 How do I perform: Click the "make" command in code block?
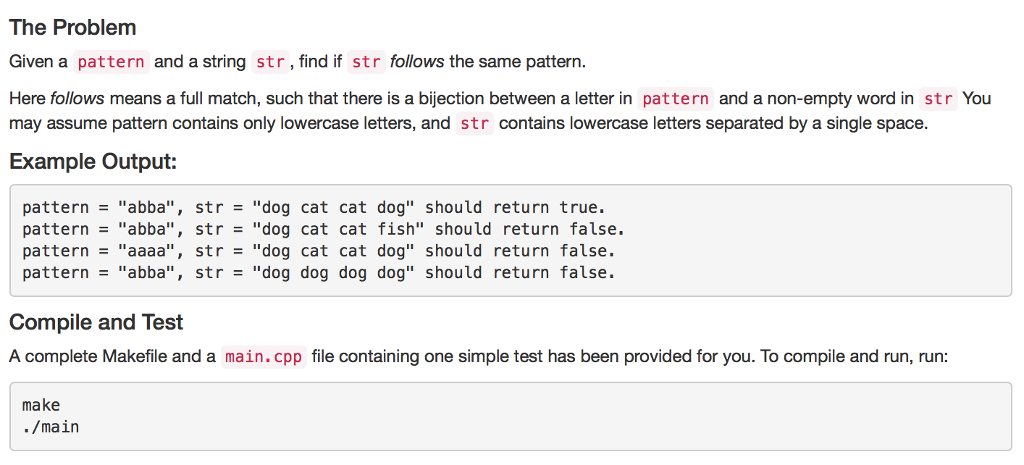(41, 405)
